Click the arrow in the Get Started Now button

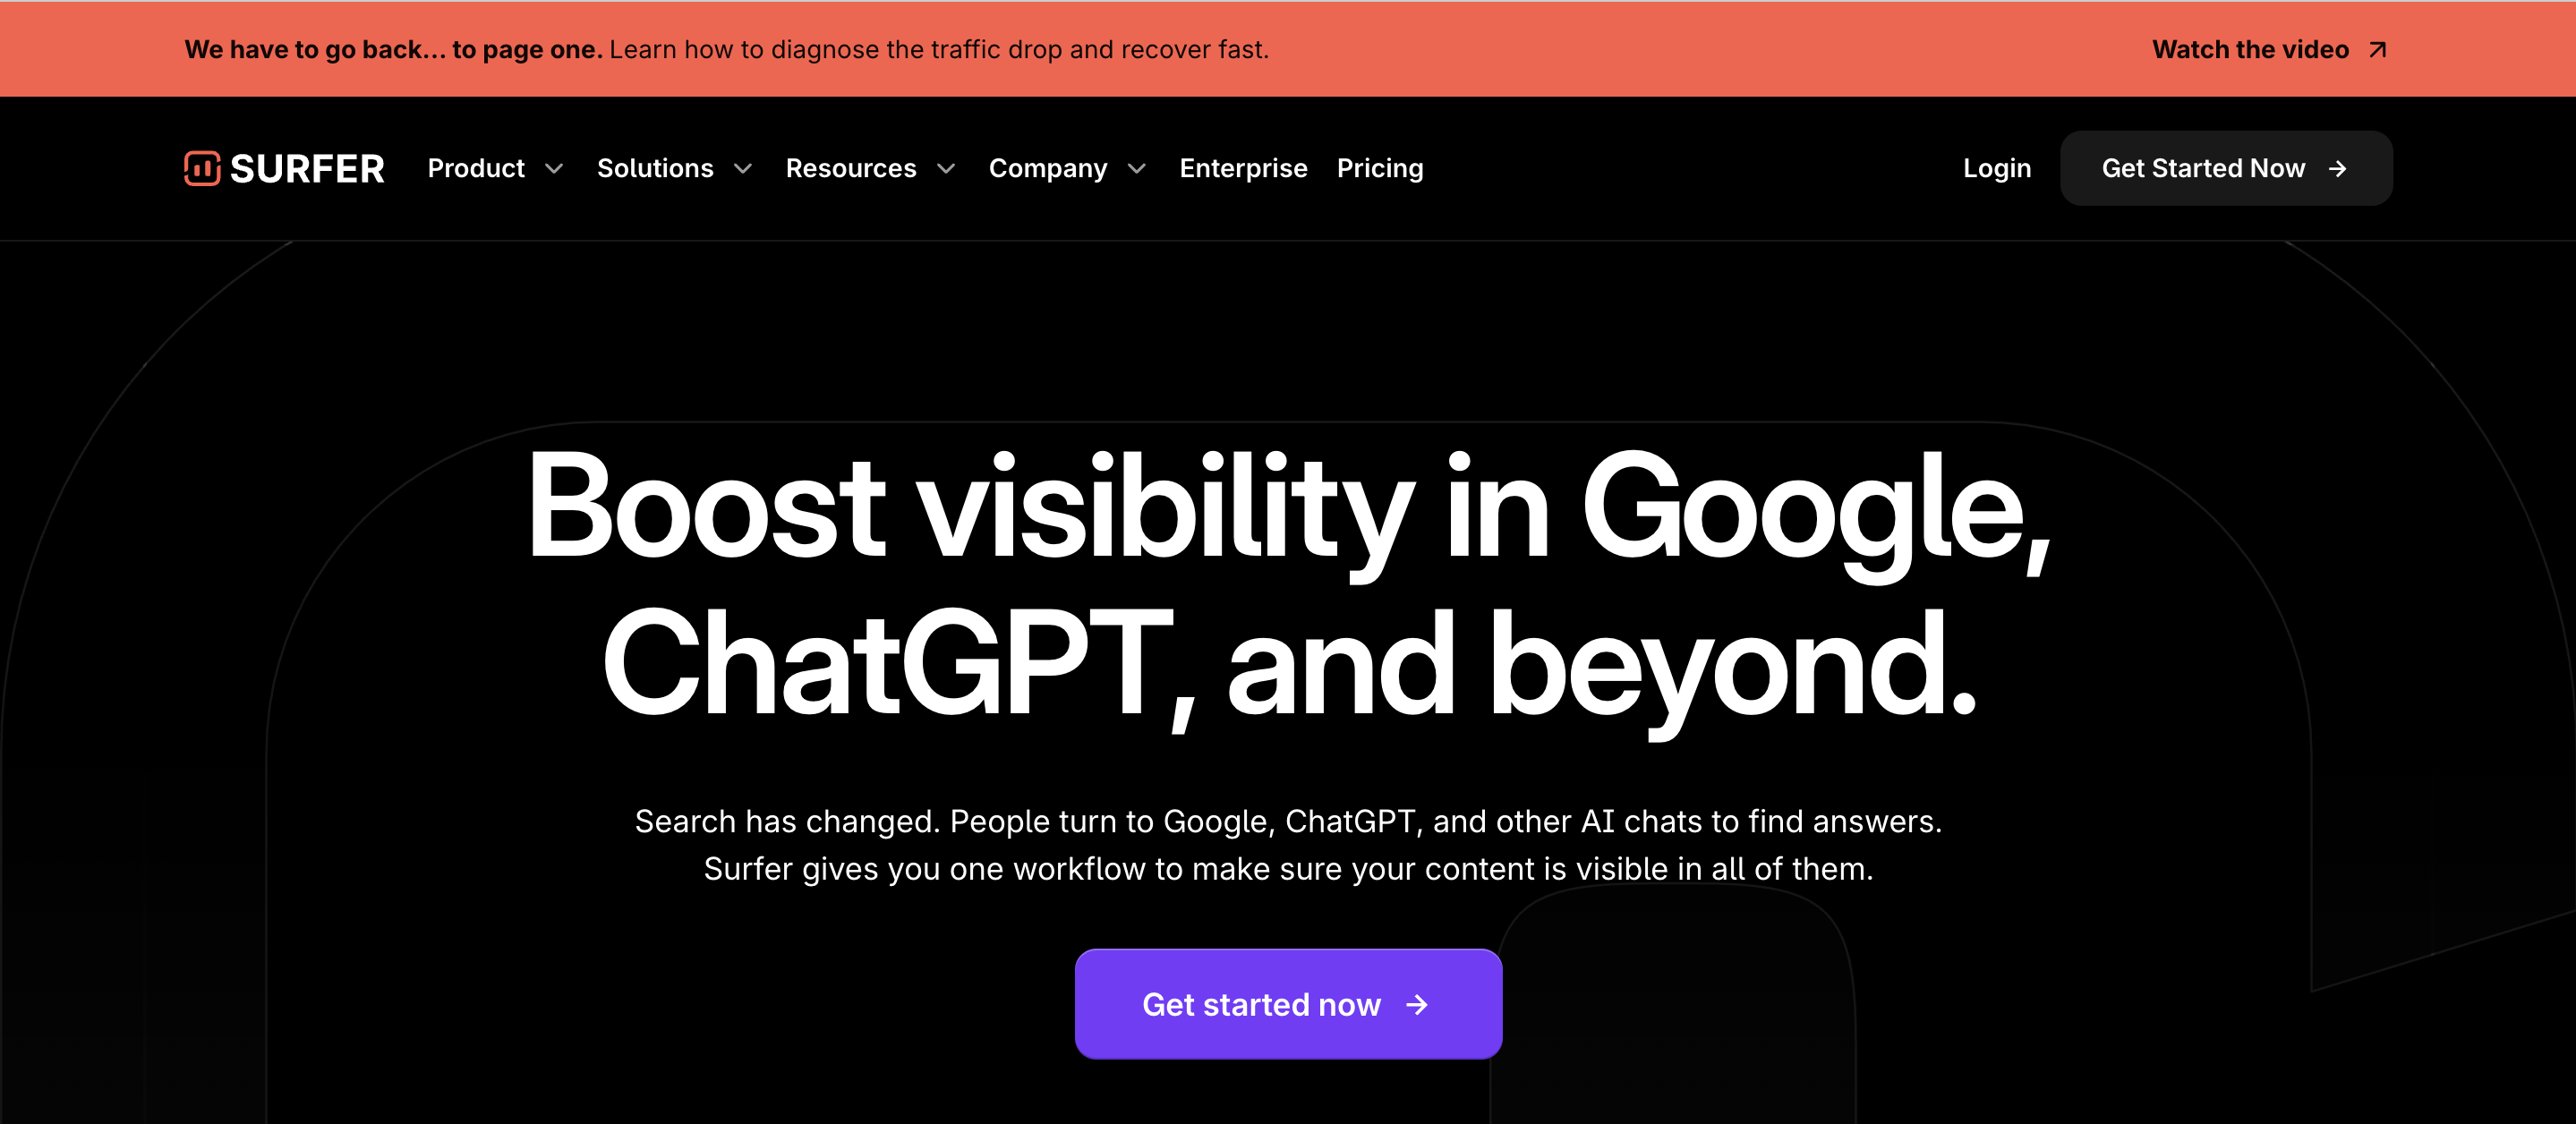(x=2337, y=169)
